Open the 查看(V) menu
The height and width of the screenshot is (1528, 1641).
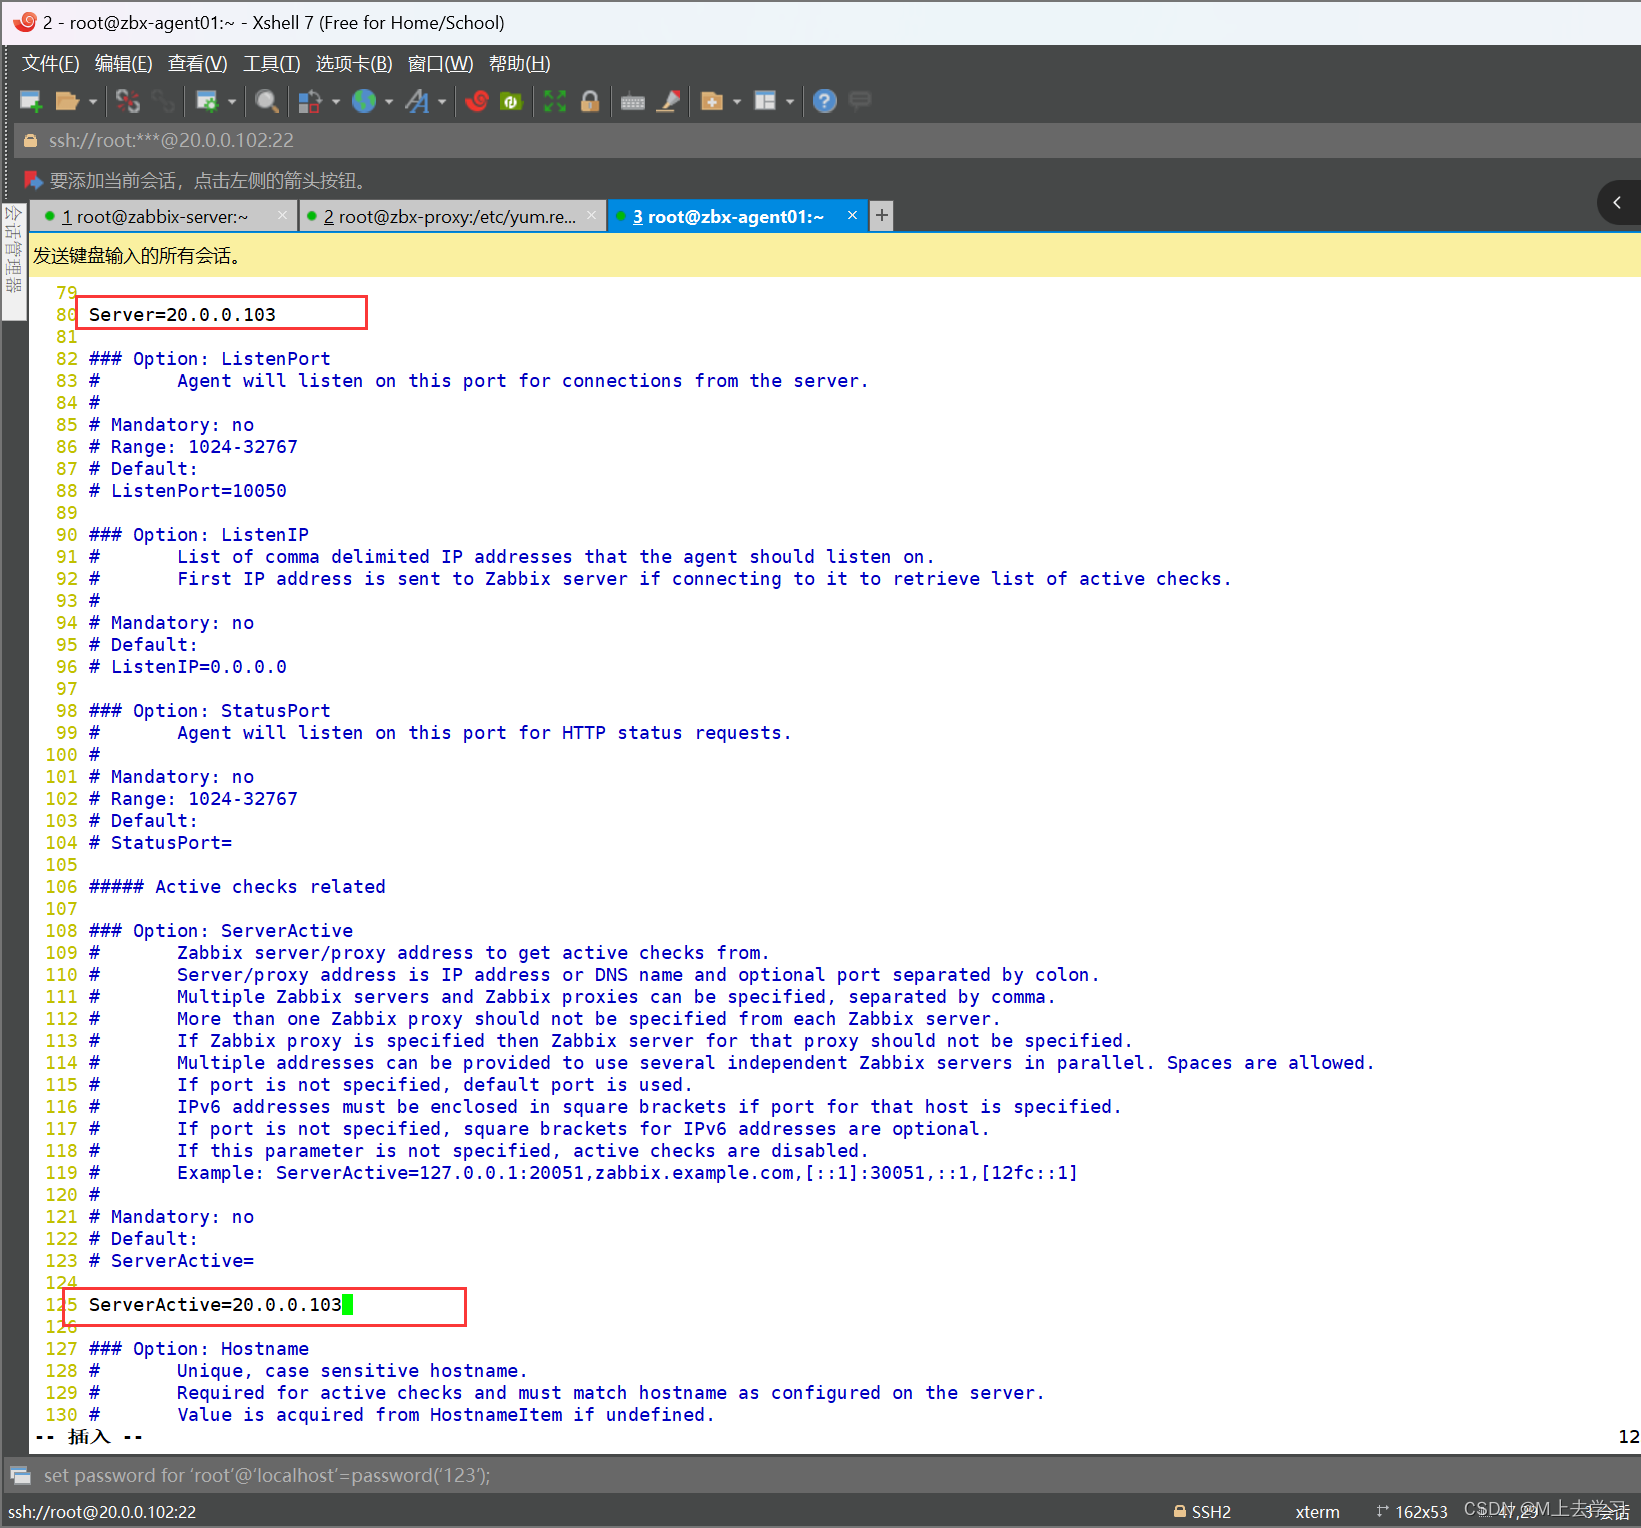[198, 64]
